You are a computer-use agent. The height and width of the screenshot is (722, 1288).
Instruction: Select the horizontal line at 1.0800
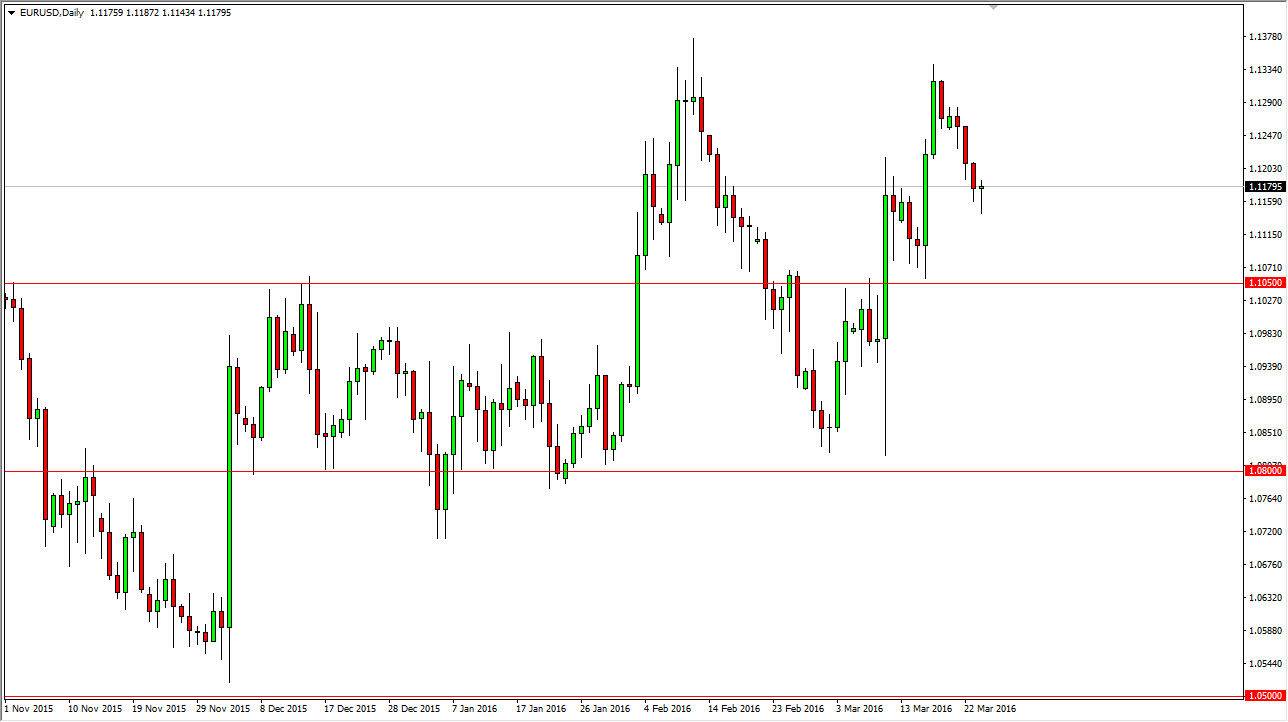pos(600,470)
